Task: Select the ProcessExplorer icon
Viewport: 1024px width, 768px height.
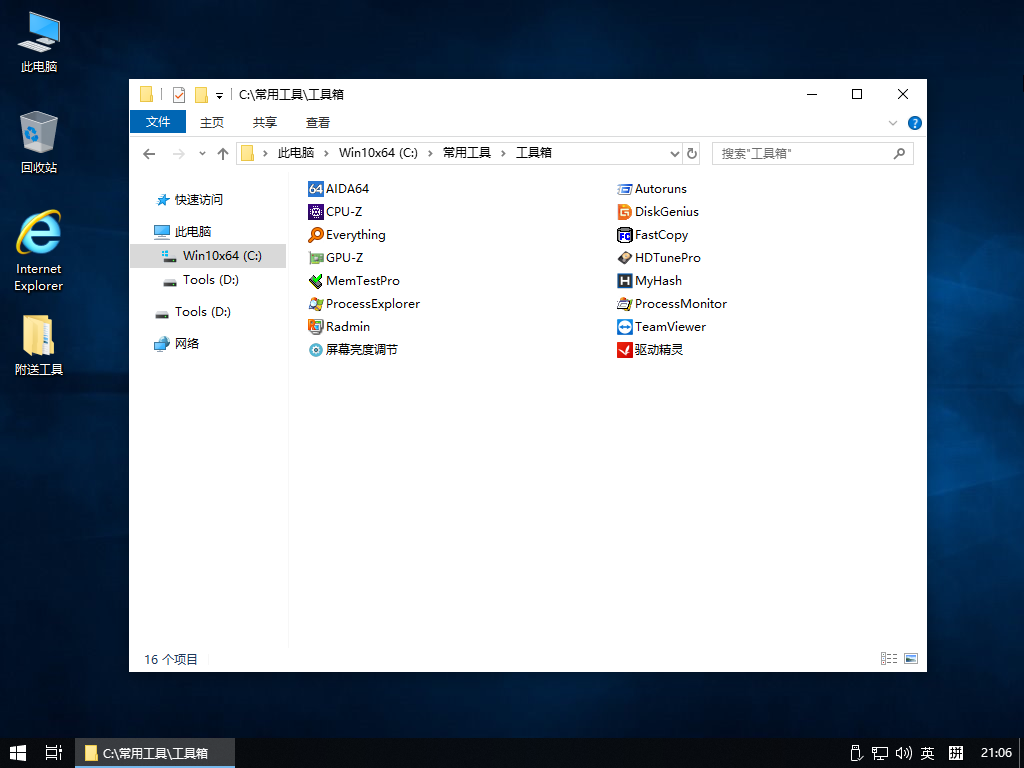Action: coord(315,304)
